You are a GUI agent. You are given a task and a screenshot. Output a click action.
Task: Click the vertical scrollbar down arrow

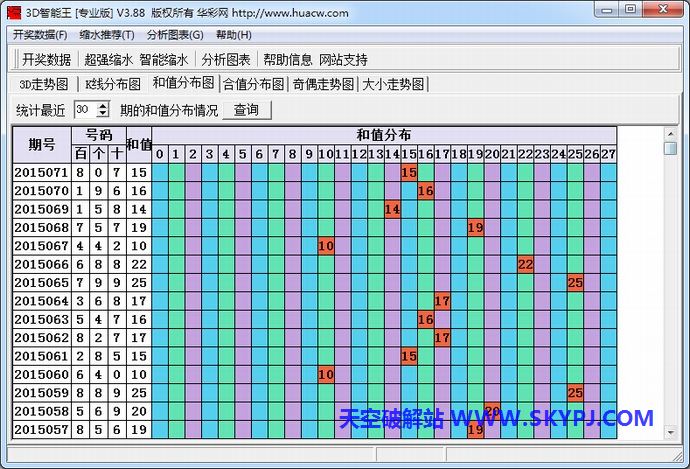671,433
